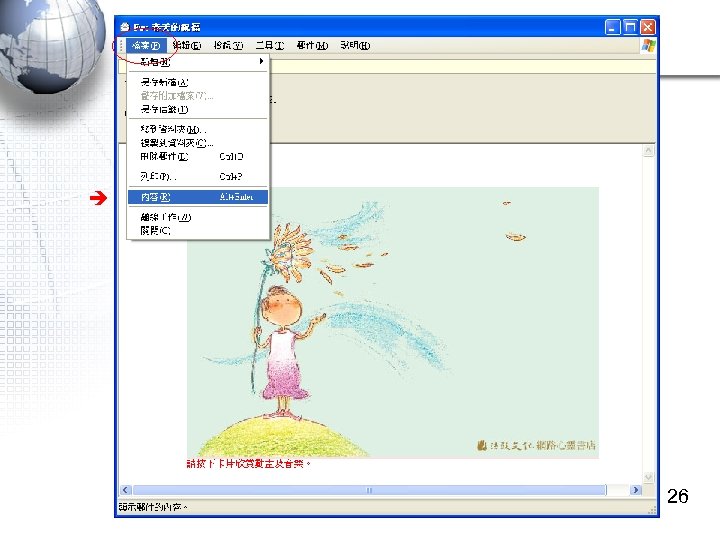Image resolution: width=720 pixels, height=540 pixels.
Task: Maximize the message window
Action: [x=630, y=27]
